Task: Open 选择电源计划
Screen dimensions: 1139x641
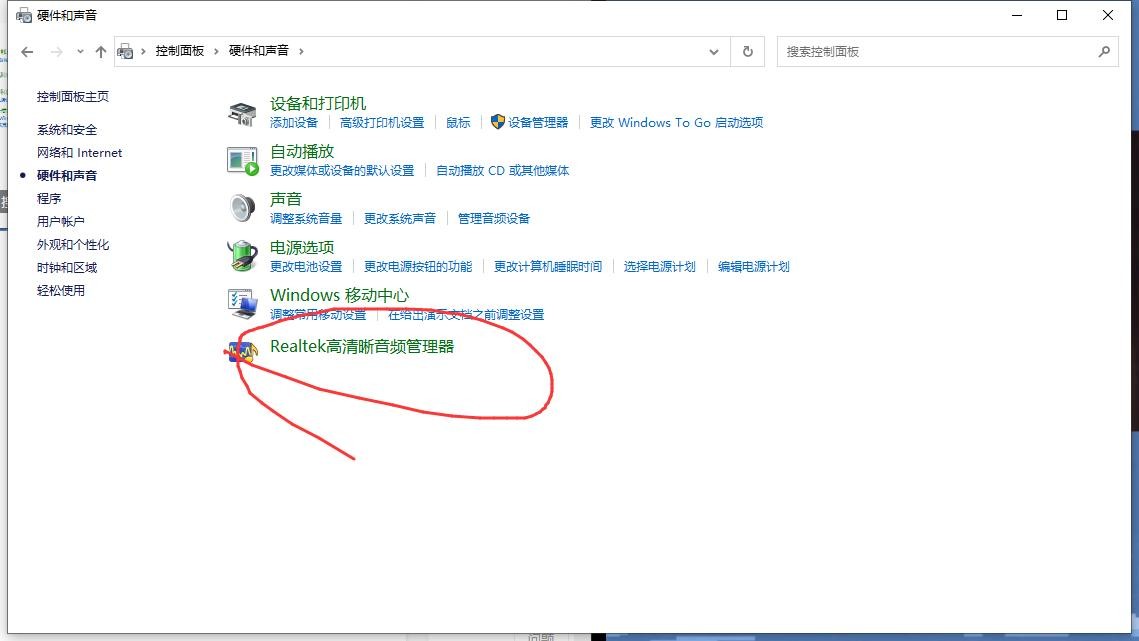Action: pos(659,266)
